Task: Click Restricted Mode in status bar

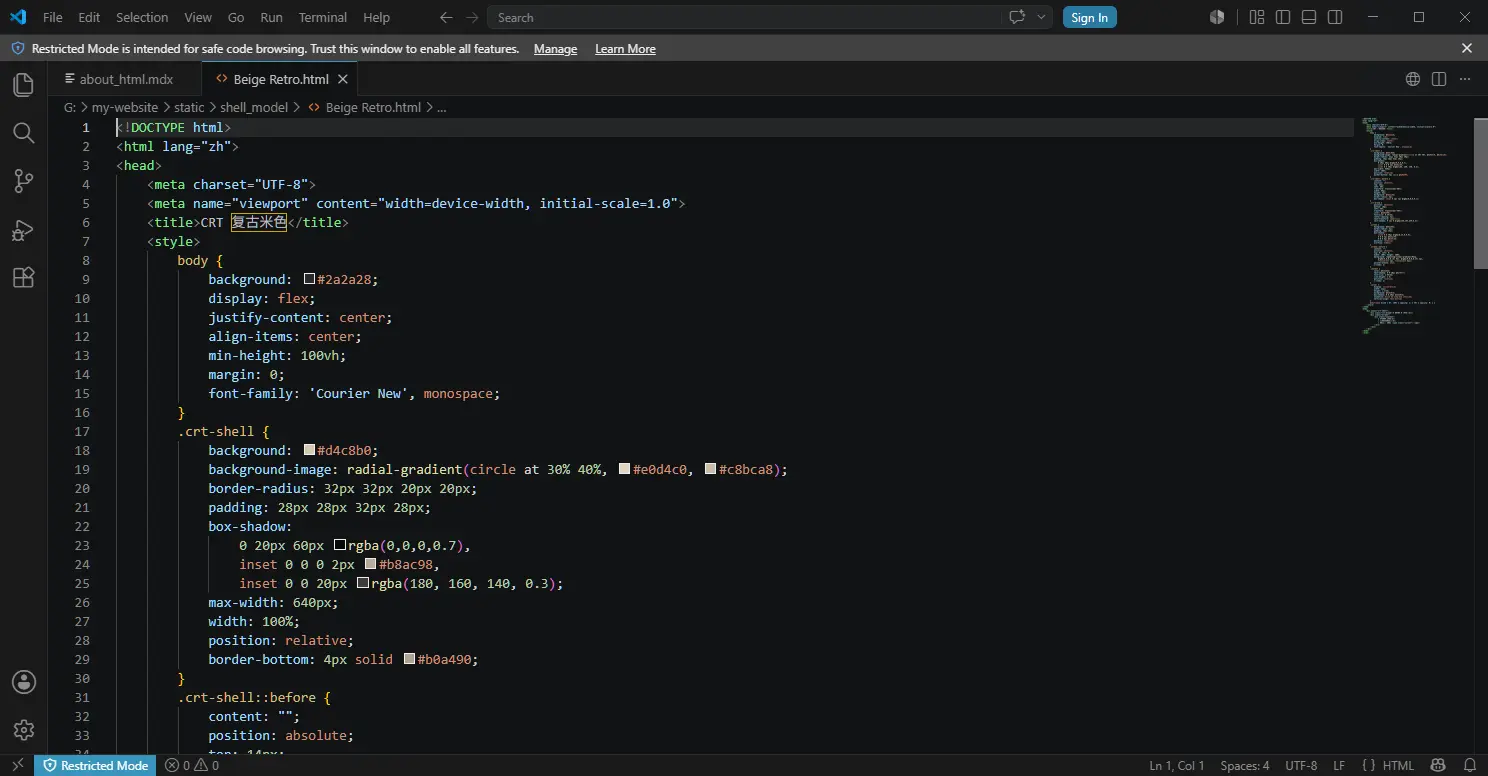Action: coord(95,765)
